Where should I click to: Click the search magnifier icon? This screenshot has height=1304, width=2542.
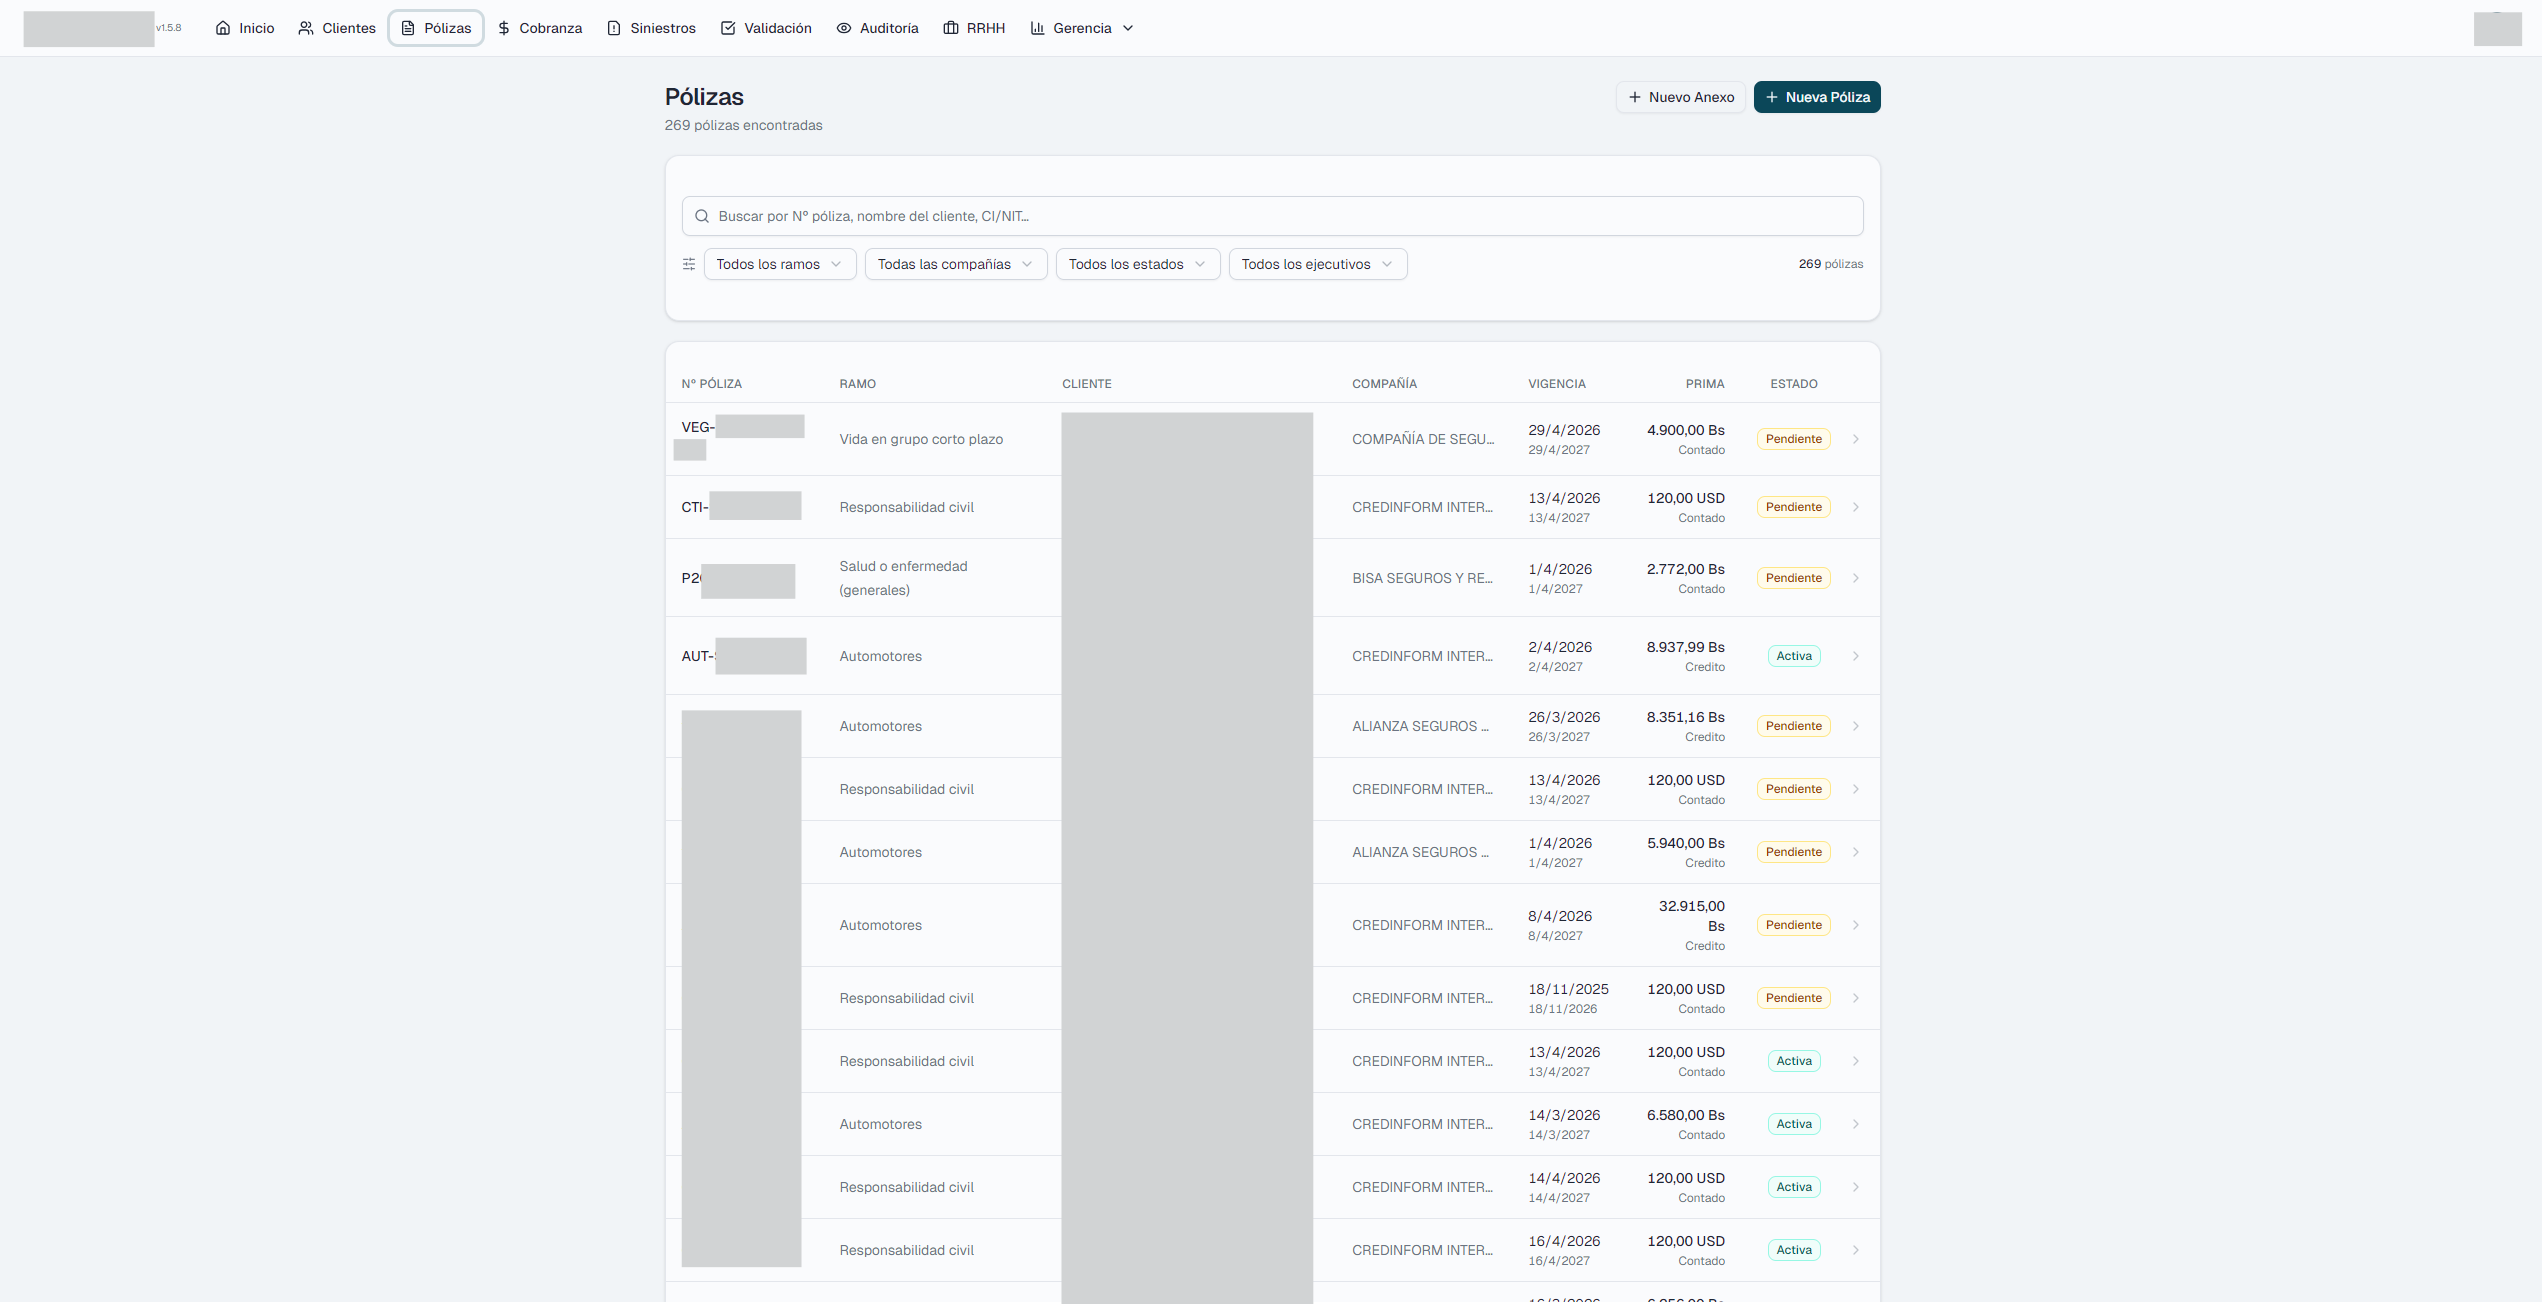pos(703,216)
